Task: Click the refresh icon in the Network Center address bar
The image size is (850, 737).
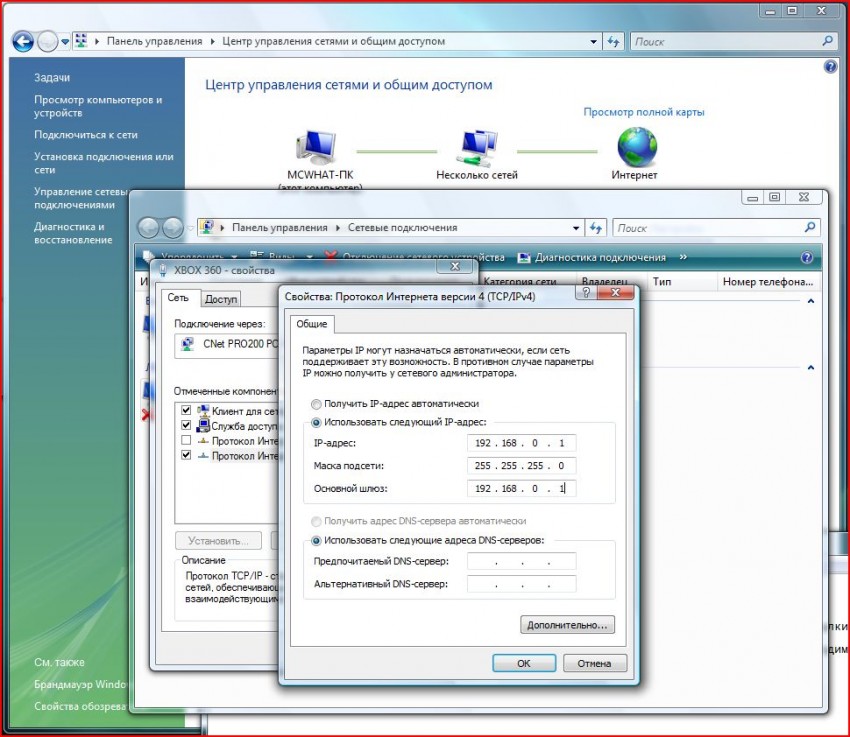Action: 614,41
